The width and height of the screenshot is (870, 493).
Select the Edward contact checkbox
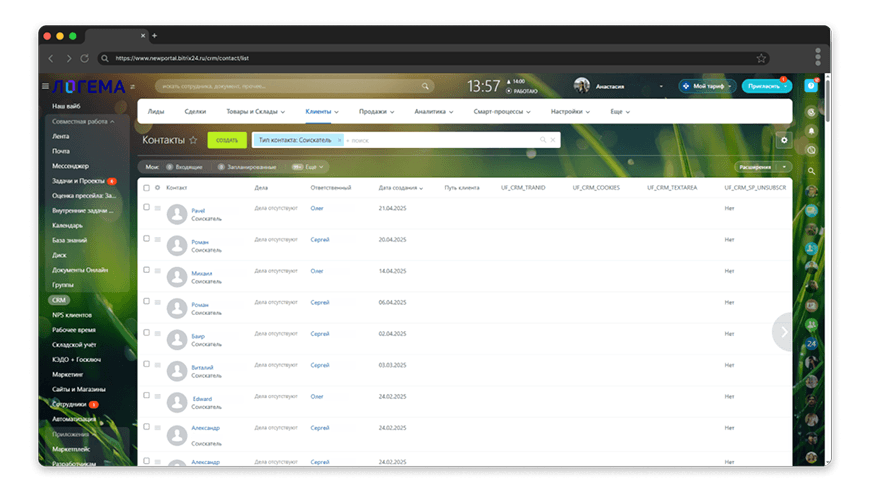tap(146, 395)
